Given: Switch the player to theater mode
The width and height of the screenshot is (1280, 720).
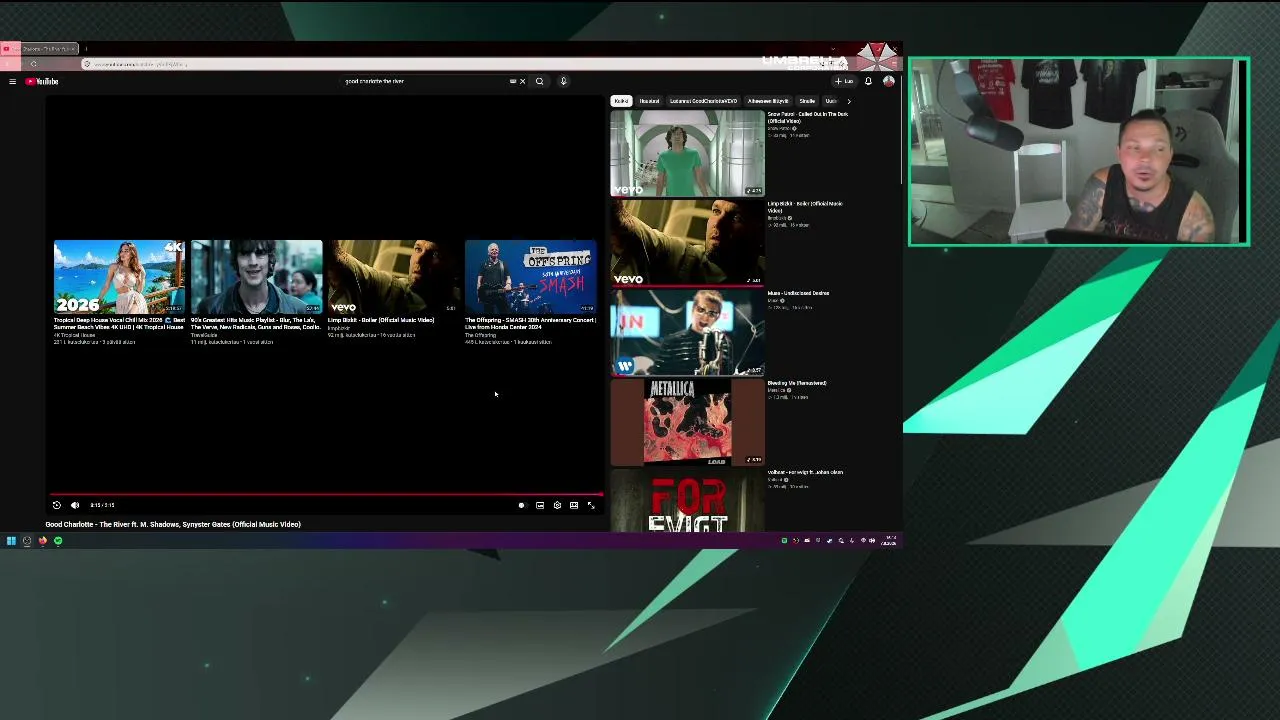Looking at the screenshot, I should coord(574,505).
